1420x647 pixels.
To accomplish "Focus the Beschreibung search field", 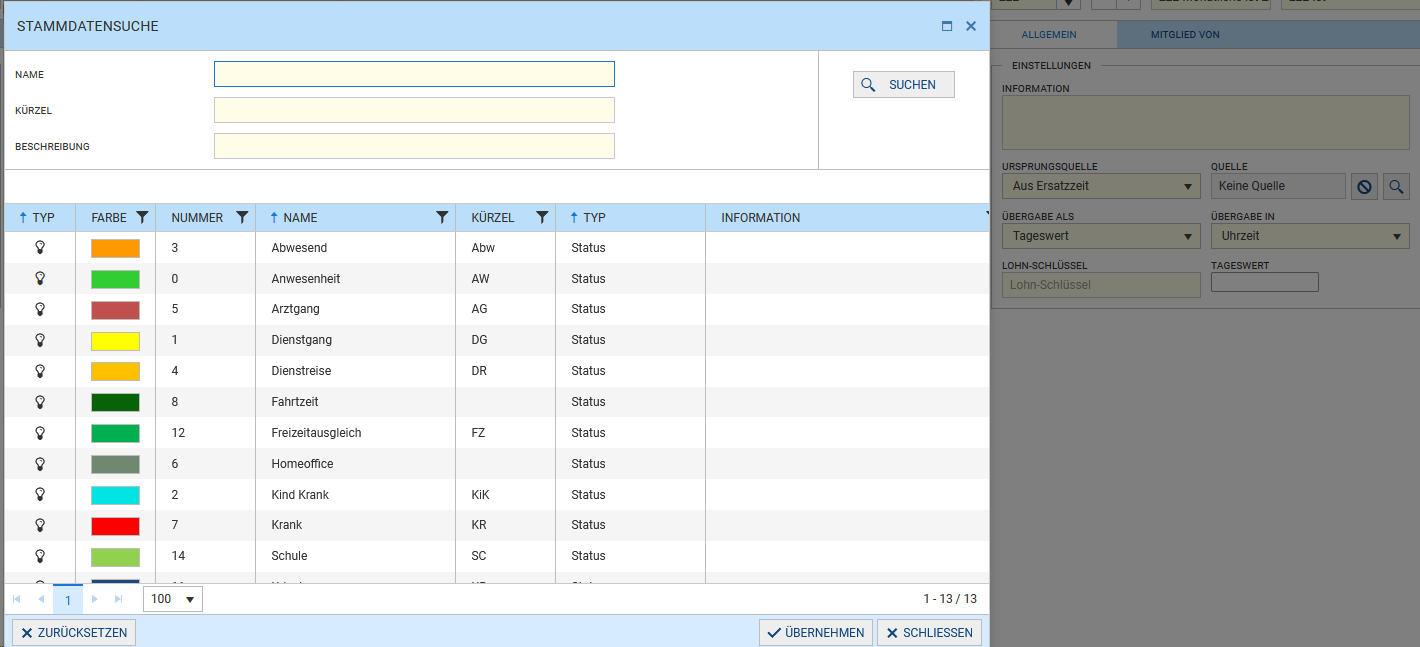I will pos(414,146).
